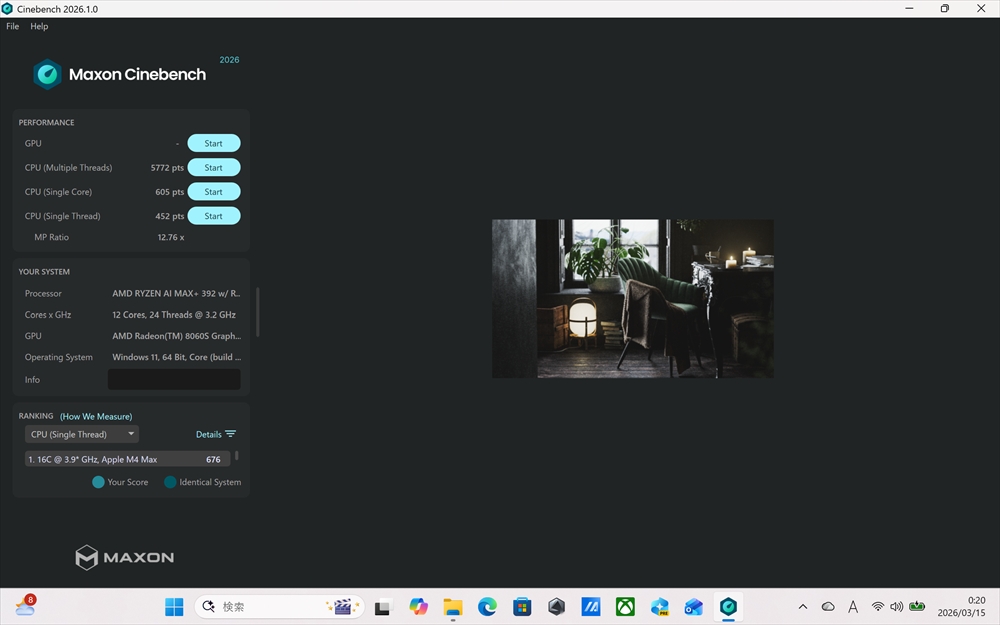
Task: Open Microsoft Edge from the taskbar
Action: (x=487, y=607)
